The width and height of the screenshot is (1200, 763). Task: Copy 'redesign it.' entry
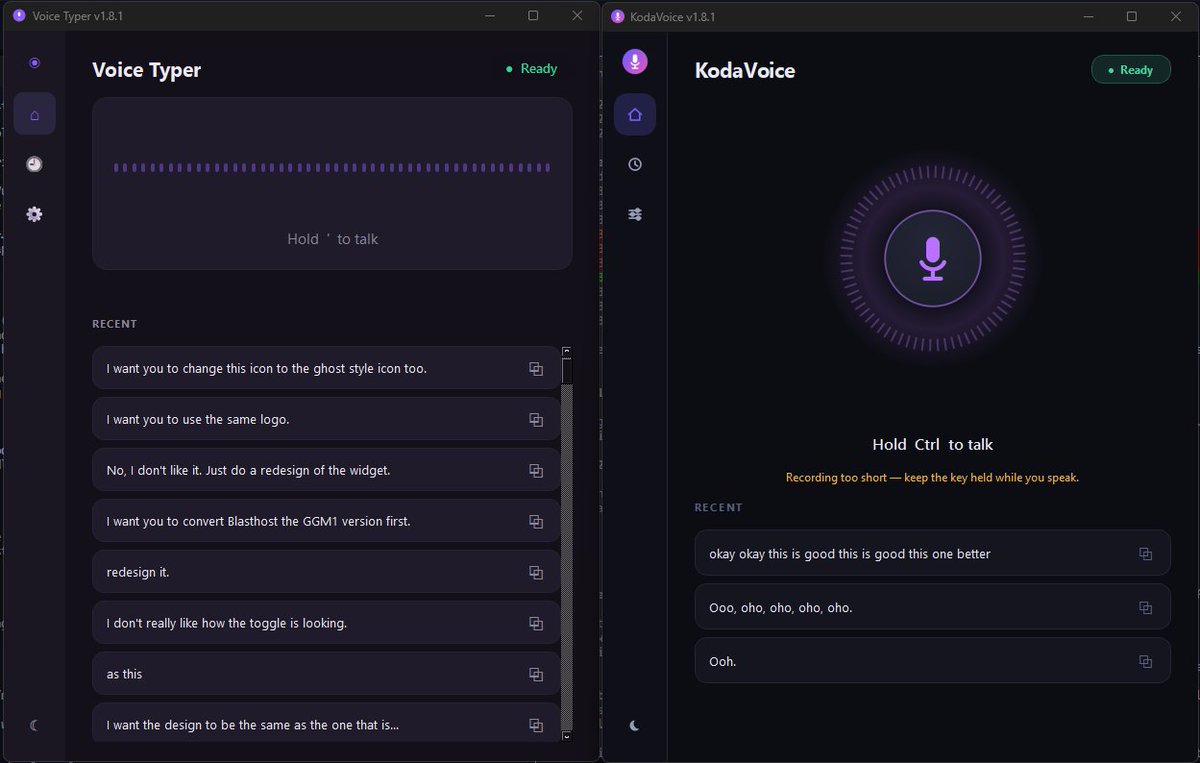point(536,573)
